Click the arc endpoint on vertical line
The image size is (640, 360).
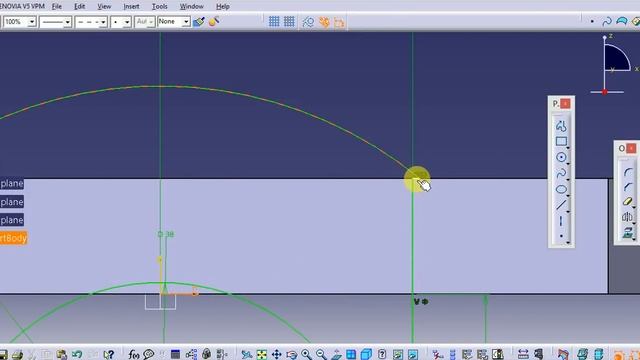(413, 177)
